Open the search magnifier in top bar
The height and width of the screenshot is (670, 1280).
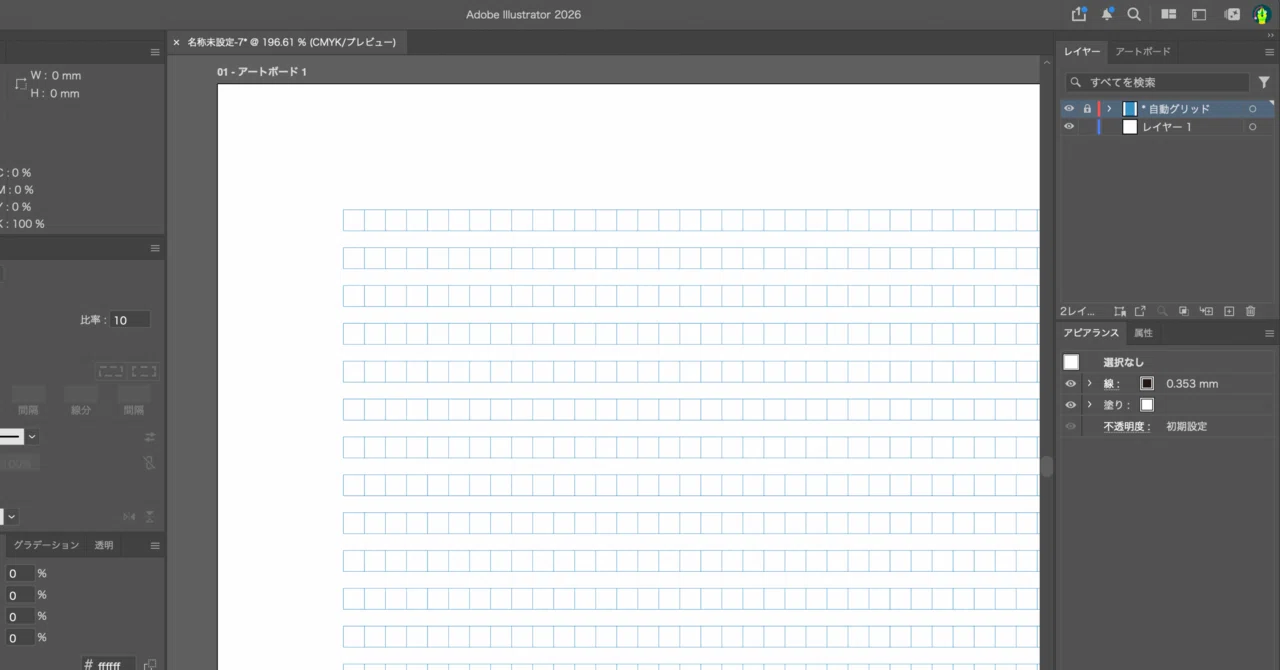[x=1134, y=14]
